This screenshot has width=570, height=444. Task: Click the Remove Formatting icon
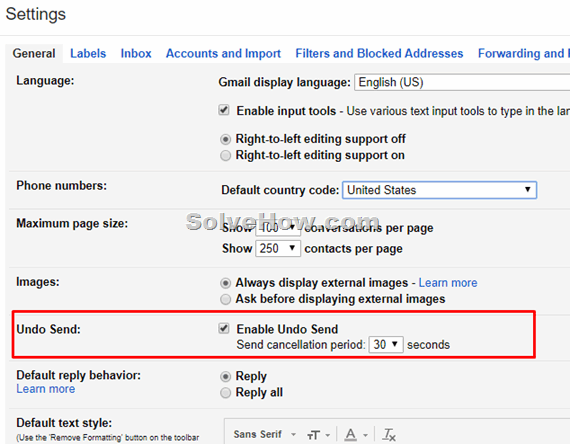[389, 435]
